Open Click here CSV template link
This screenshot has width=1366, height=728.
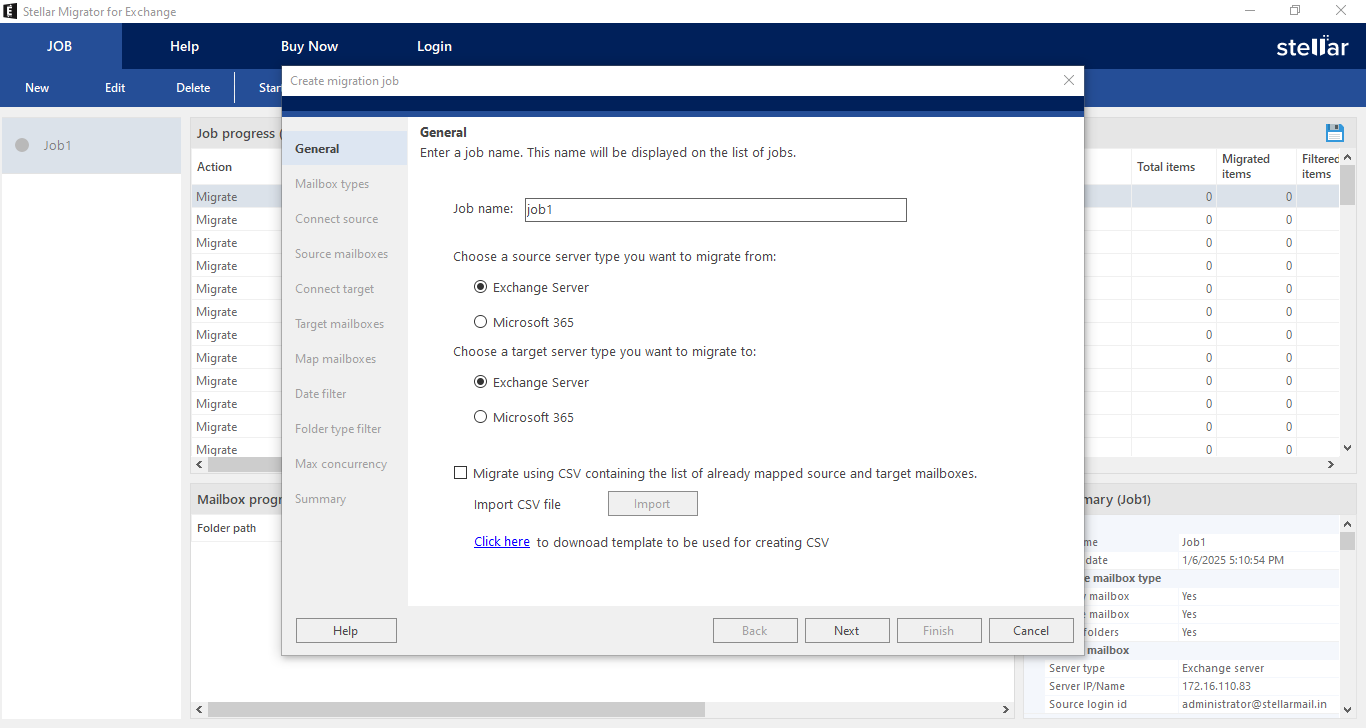pyautogui.click(x=502, y=542)
